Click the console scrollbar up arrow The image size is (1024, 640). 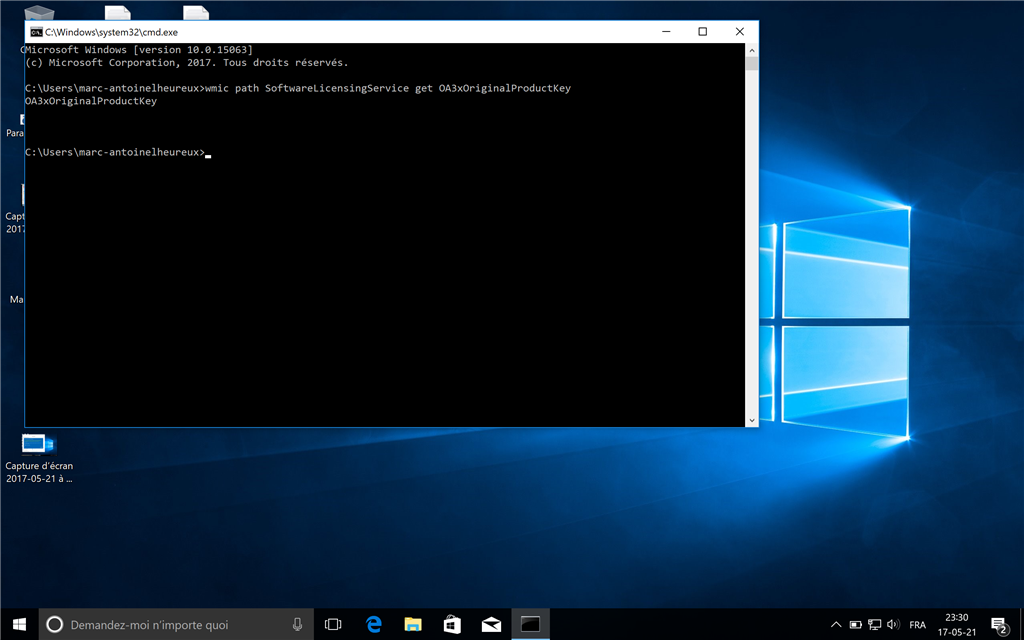coord(752,50)
